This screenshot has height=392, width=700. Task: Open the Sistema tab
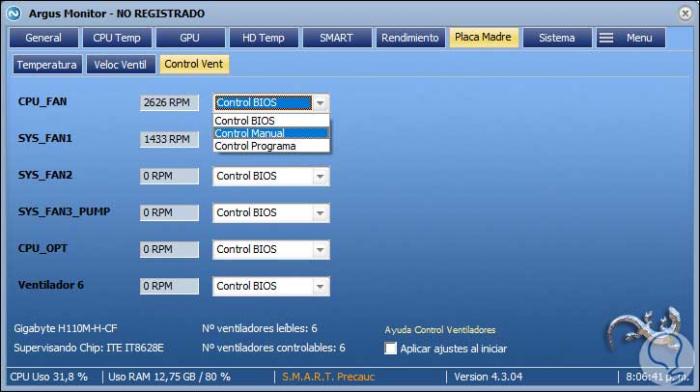click(557, 38)
